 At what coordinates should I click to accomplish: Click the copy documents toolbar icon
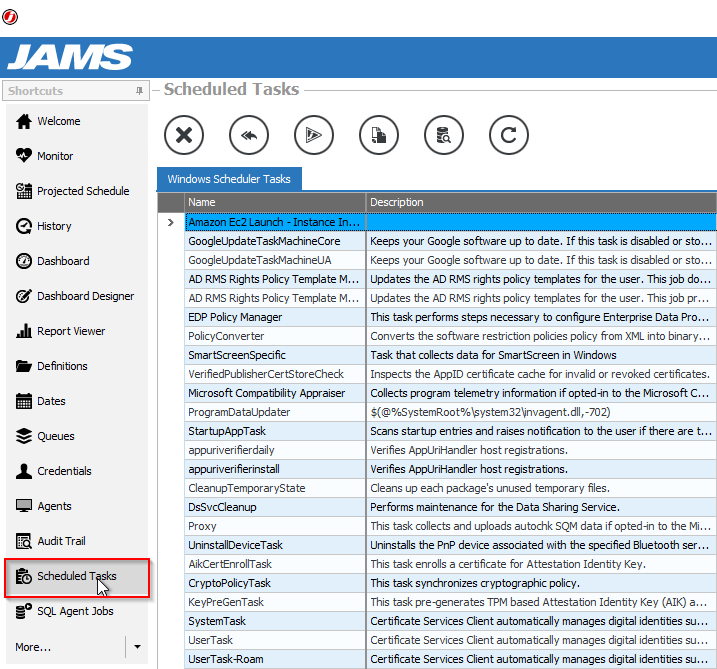379,135
